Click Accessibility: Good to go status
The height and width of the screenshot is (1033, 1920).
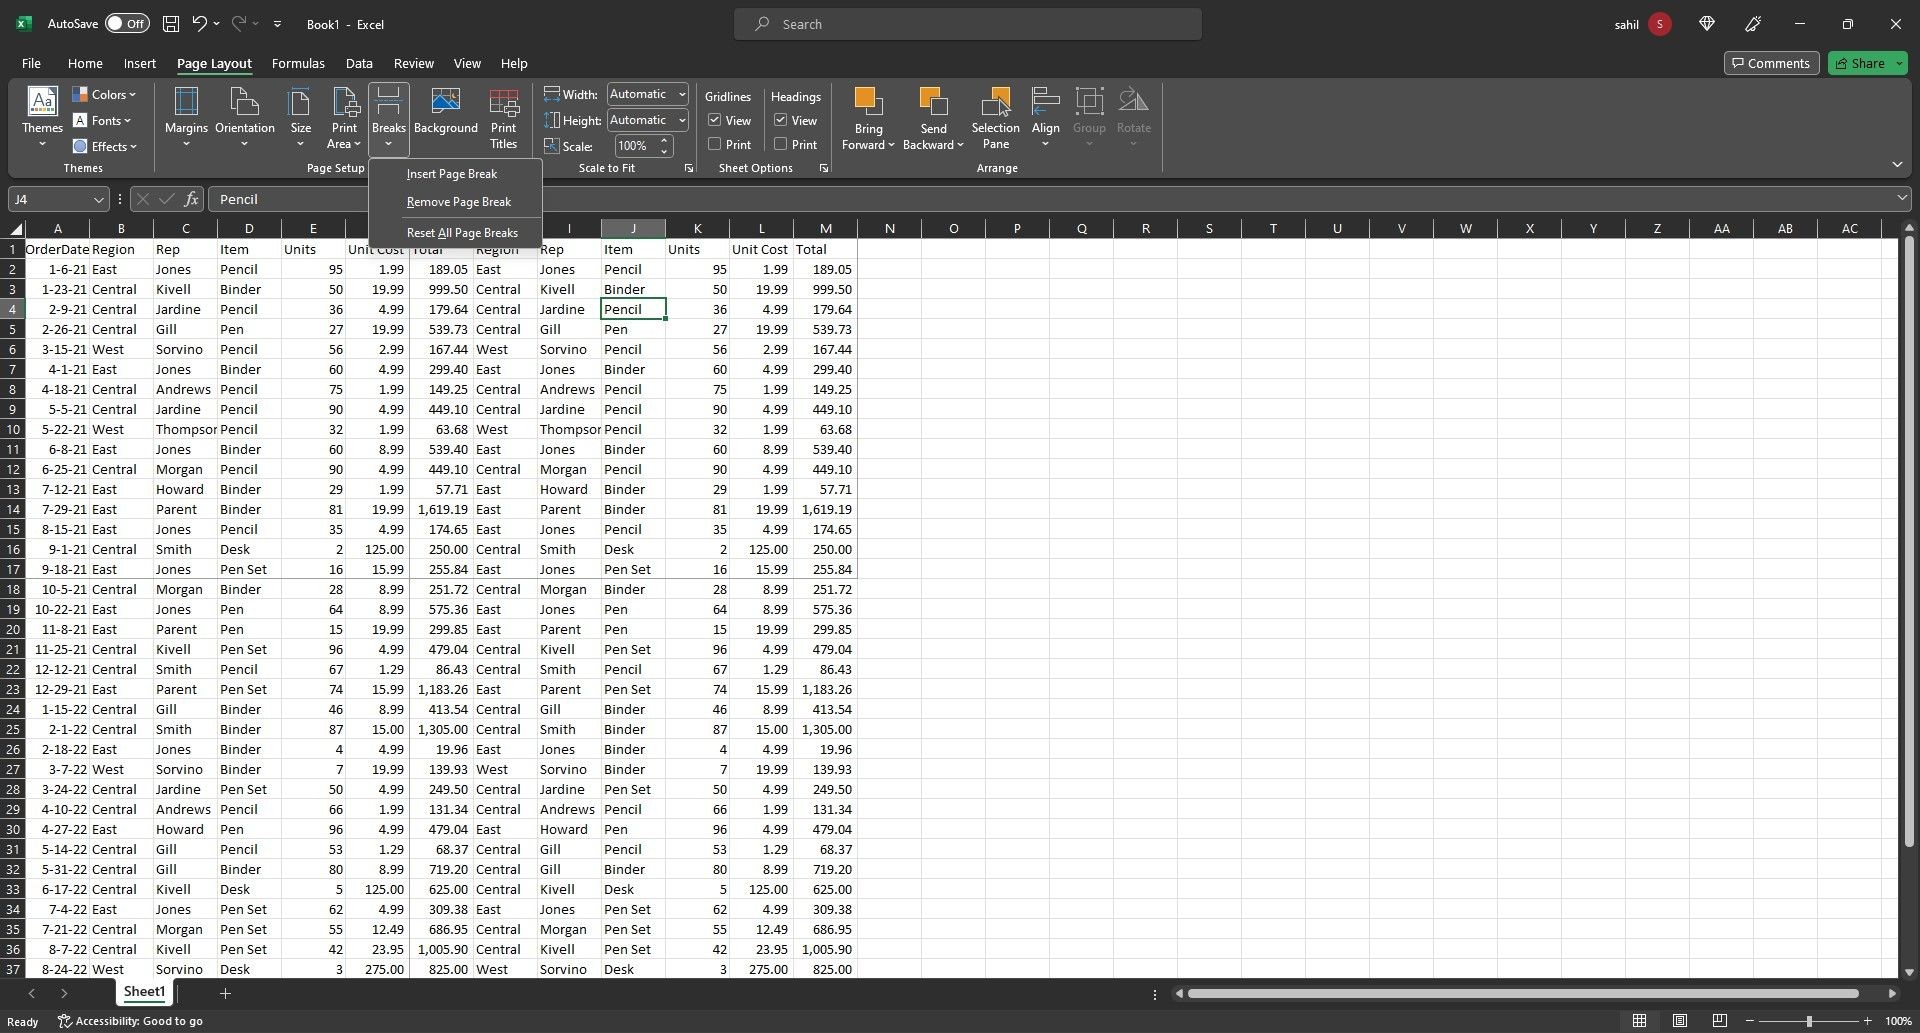pyautogui.click(x=130, y=1021)
